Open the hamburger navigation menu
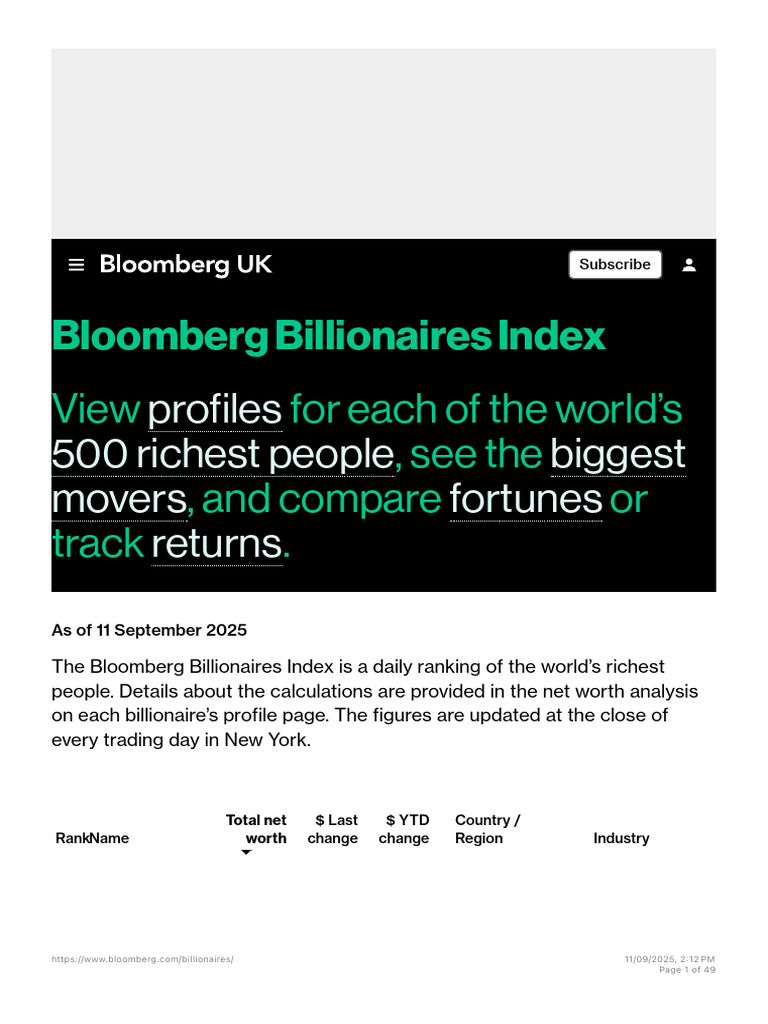Image resolution: width=768 pixels, height=1024 pixels. (76, 265)
